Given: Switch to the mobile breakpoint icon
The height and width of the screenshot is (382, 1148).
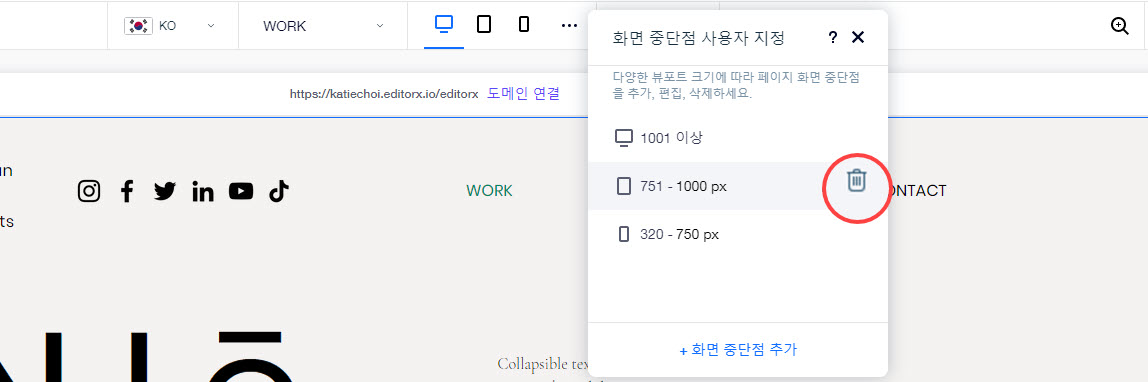Looking at the screenshot, I should (523, 25).
